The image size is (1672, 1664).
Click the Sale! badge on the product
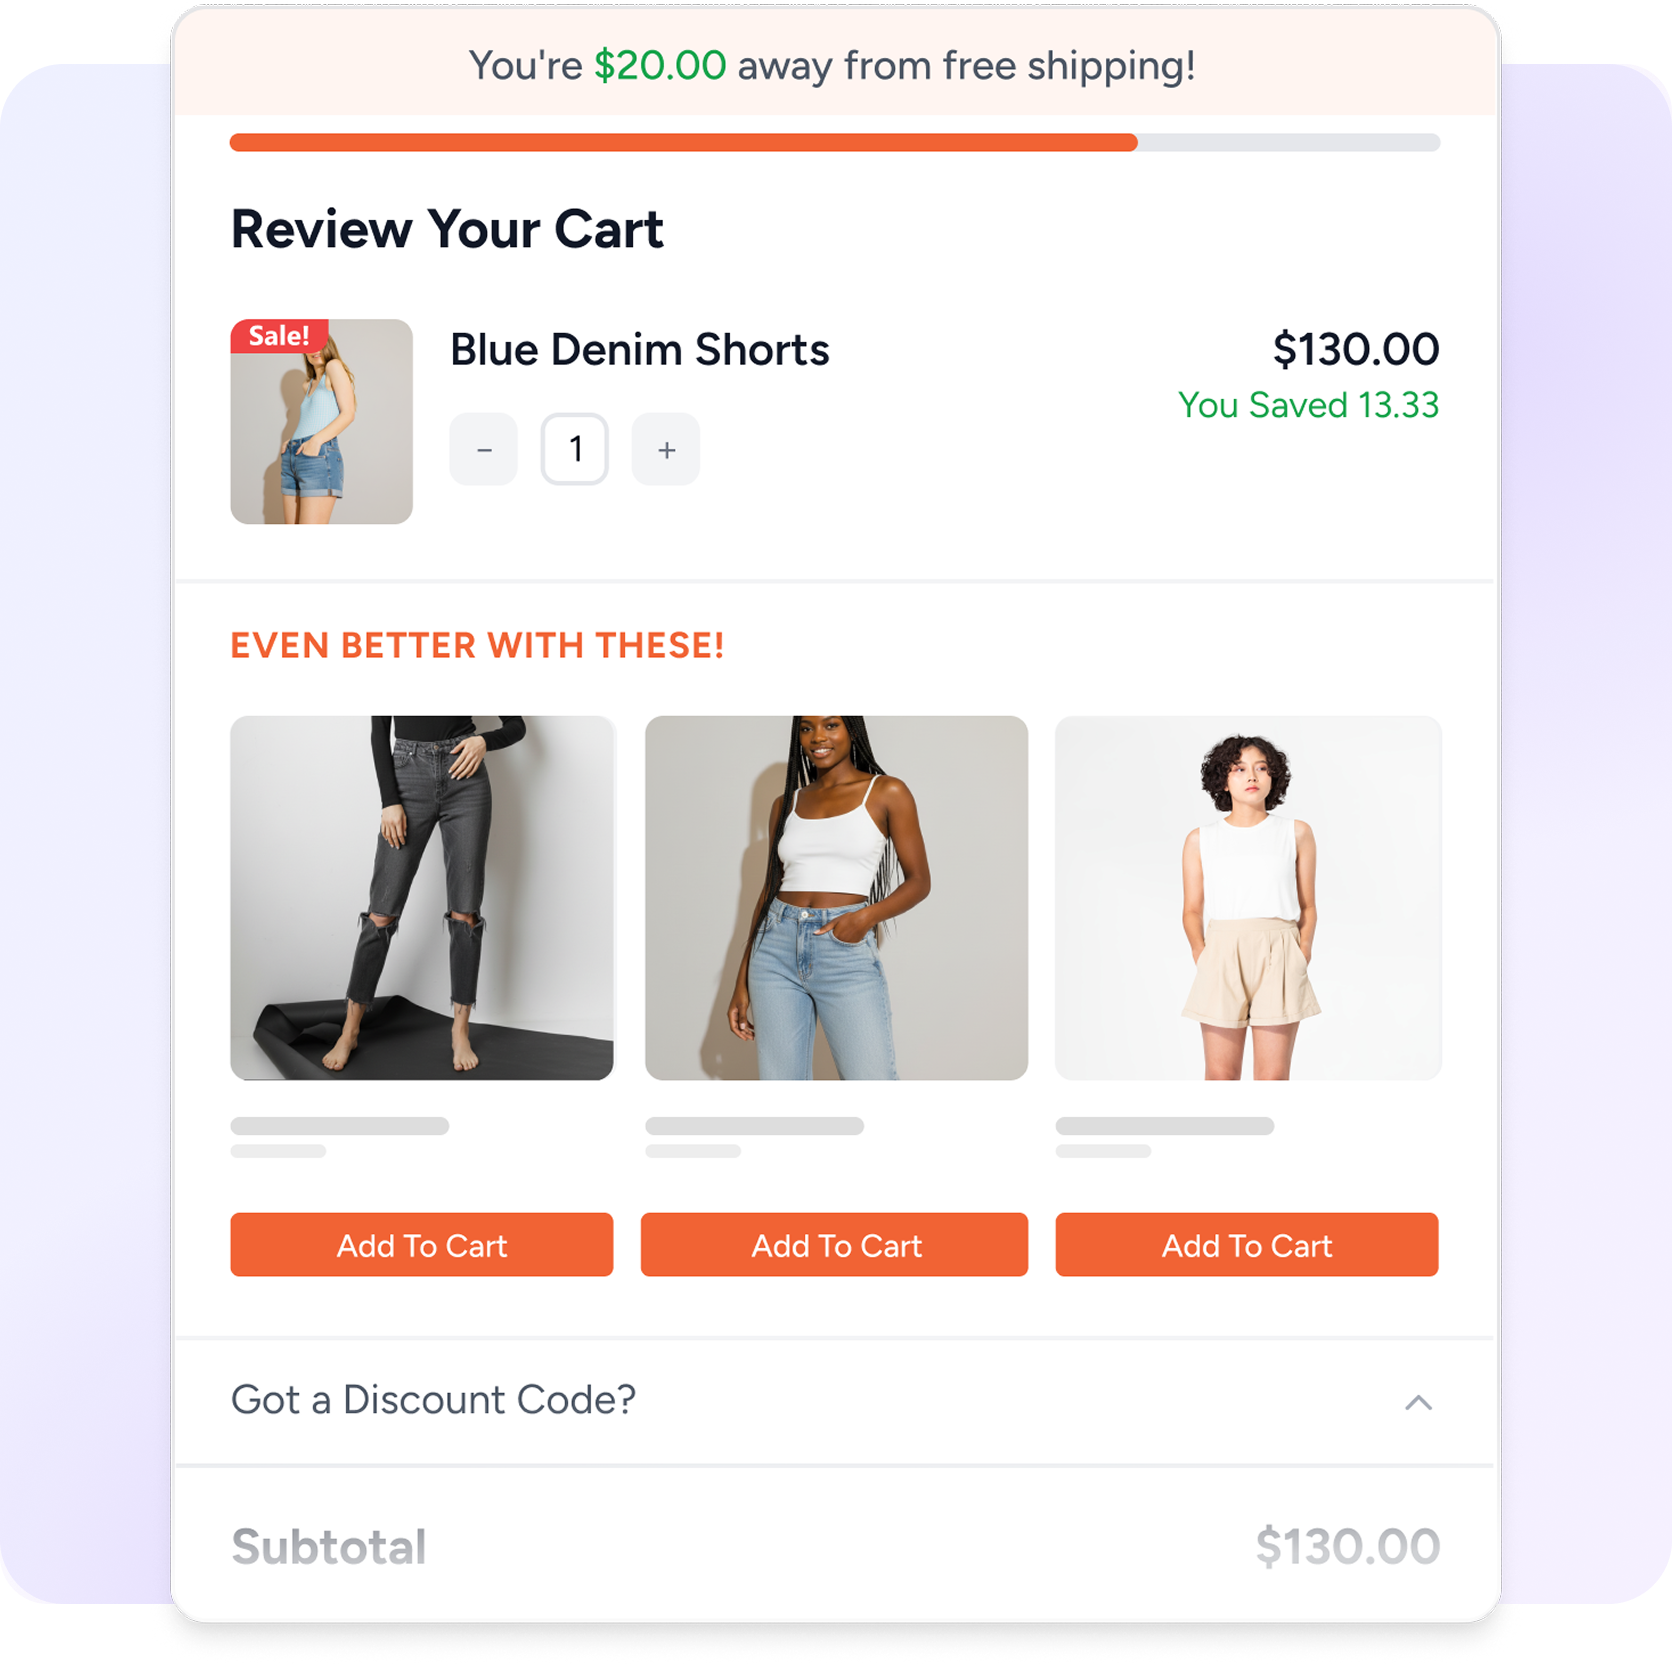click(x=278, y=336)
